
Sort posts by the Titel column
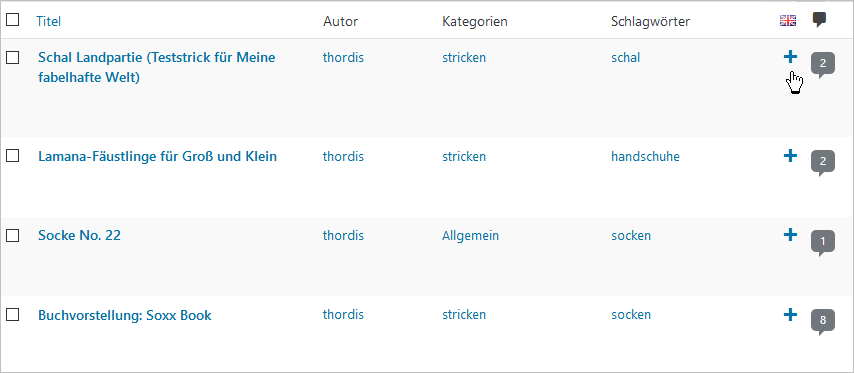(x=48, y=21)
